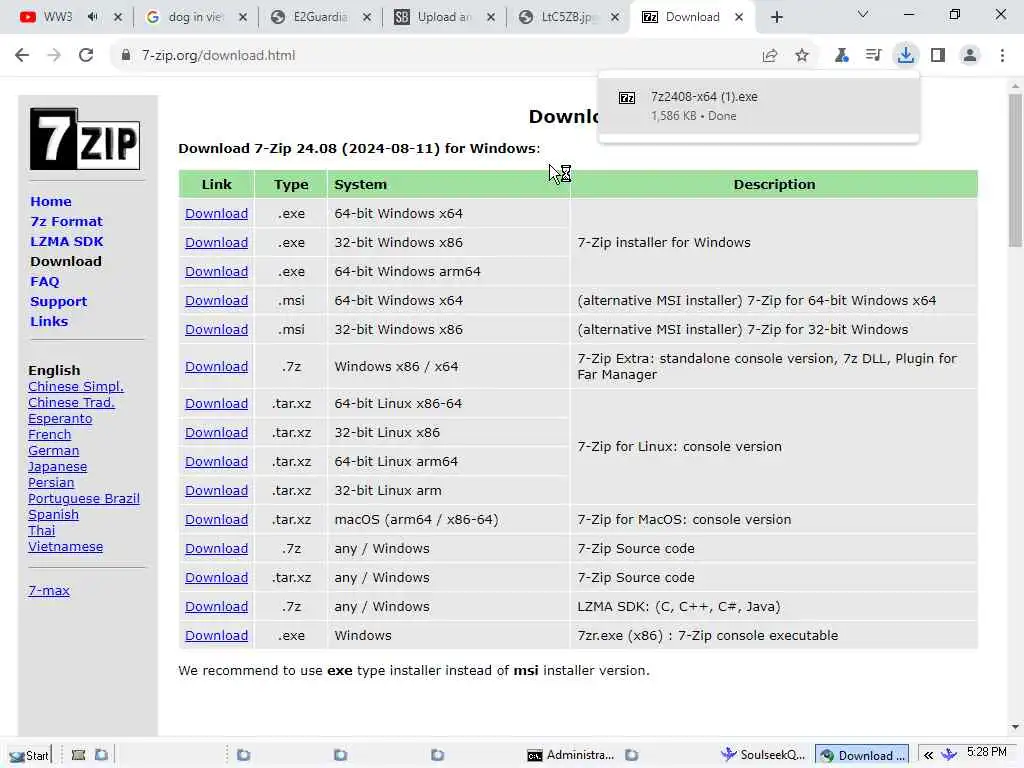Click the scrollbar down arrow
Viewport: 1024px width, 768px height.
(x=1015, y=727)
